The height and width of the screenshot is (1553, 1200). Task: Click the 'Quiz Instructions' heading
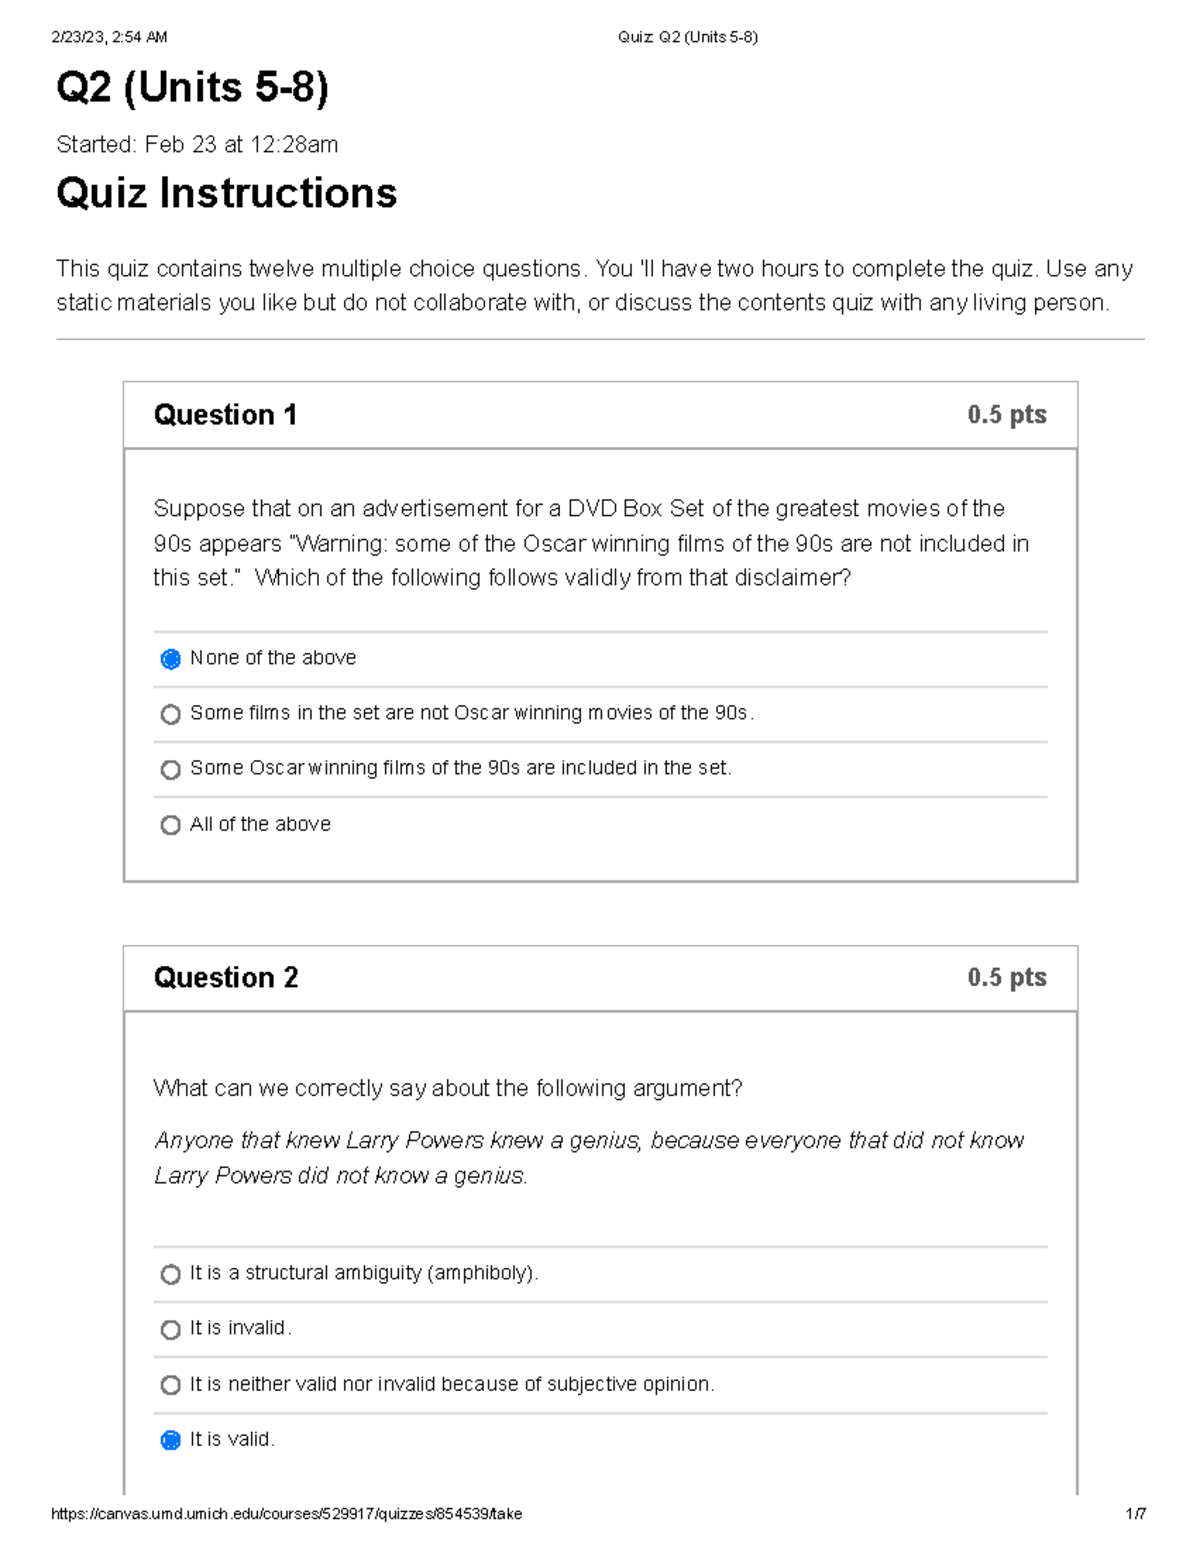(226, 193)
